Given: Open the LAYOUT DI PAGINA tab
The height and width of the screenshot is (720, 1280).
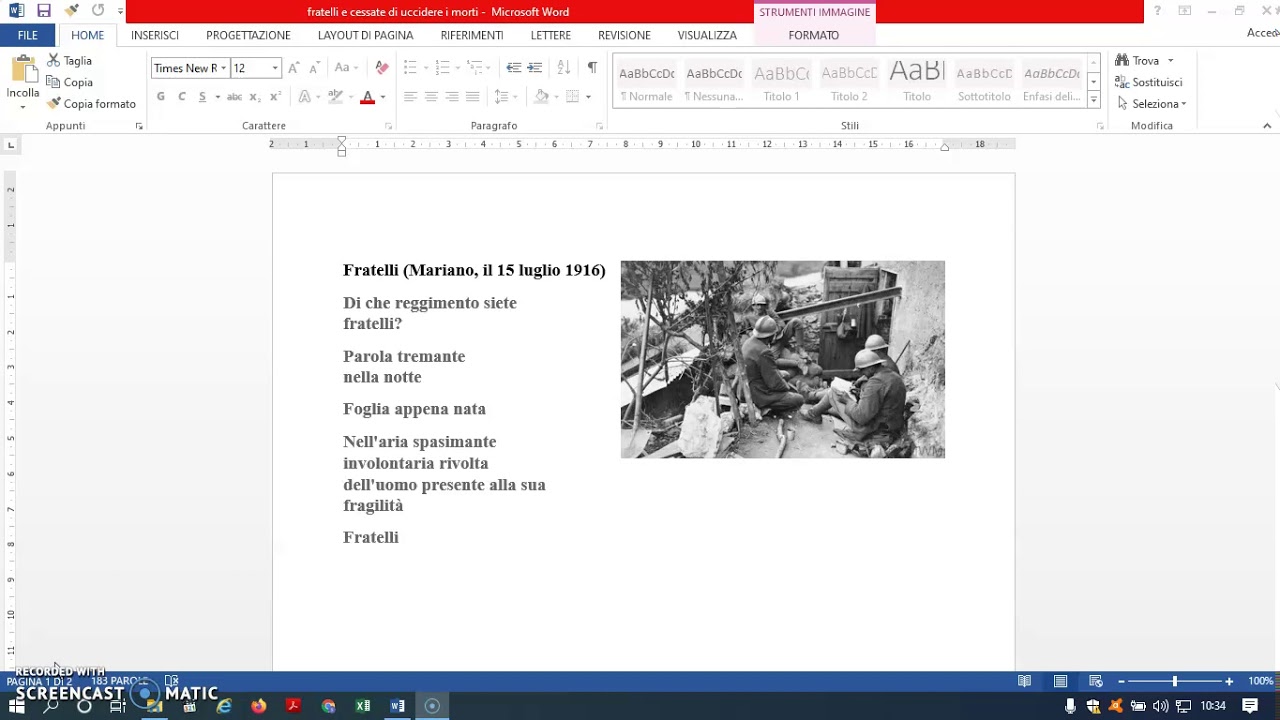Looking at the screenshot, I should coord(365,35).
